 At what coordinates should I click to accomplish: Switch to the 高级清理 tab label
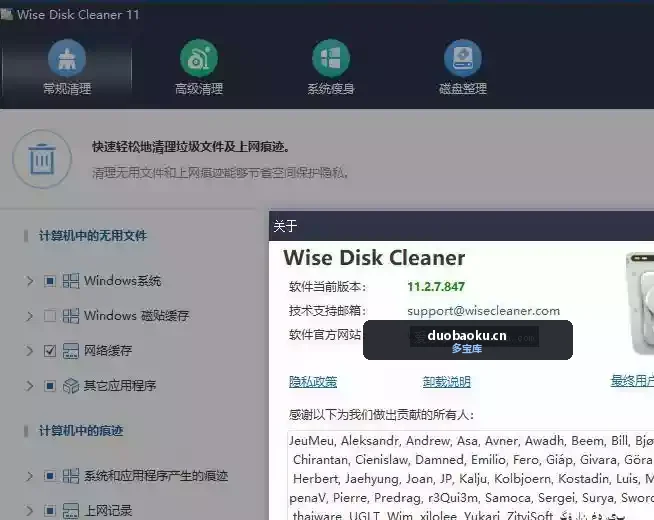(x=199, y=88)
